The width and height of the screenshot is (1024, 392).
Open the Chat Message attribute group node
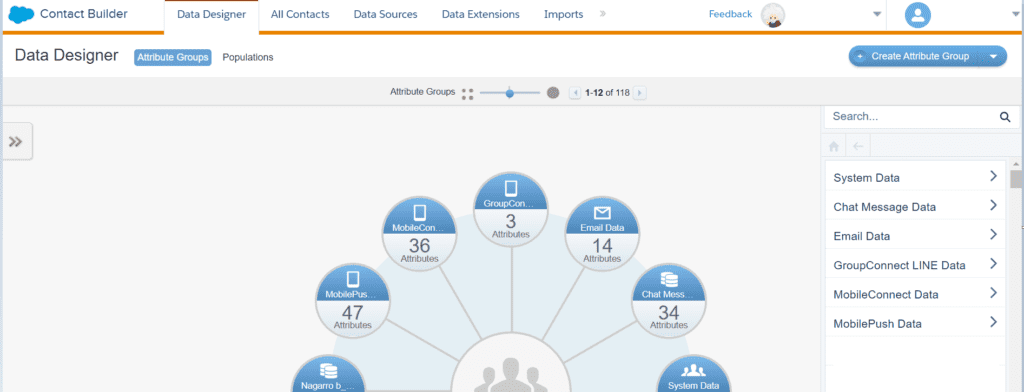[x=669, y=300]
